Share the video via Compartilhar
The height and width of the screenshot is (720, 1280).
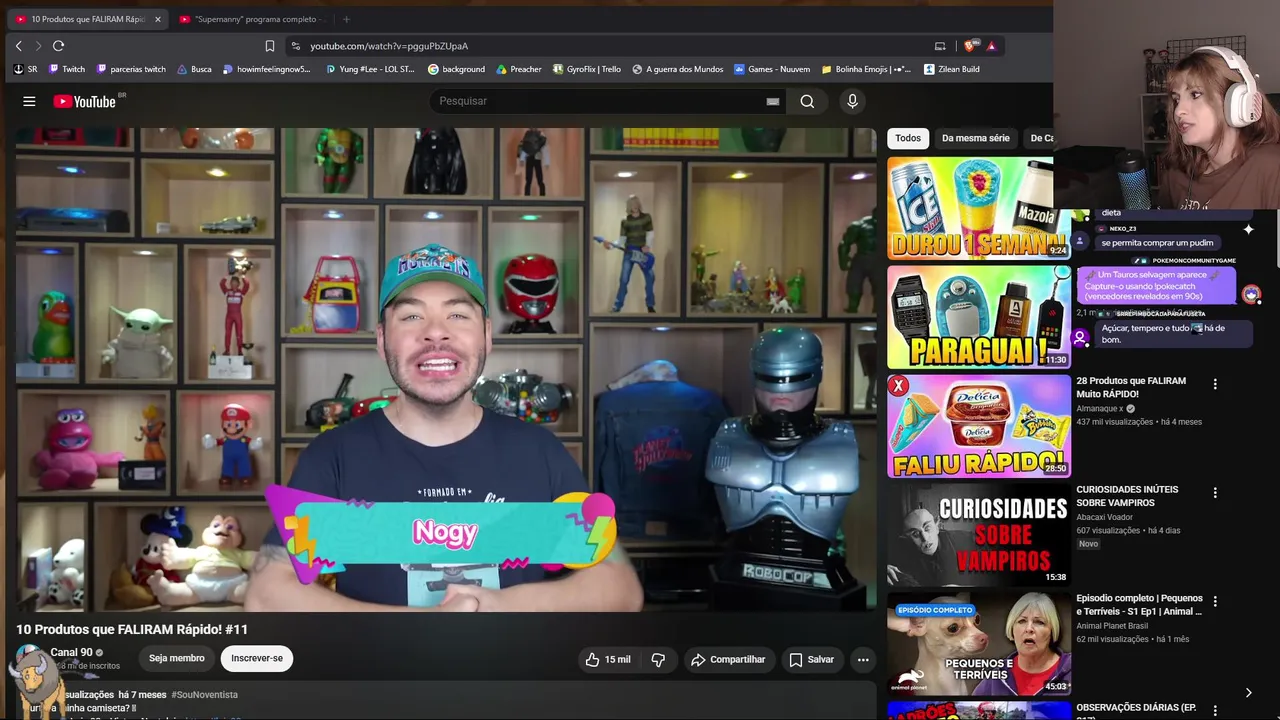coord(728,659)
